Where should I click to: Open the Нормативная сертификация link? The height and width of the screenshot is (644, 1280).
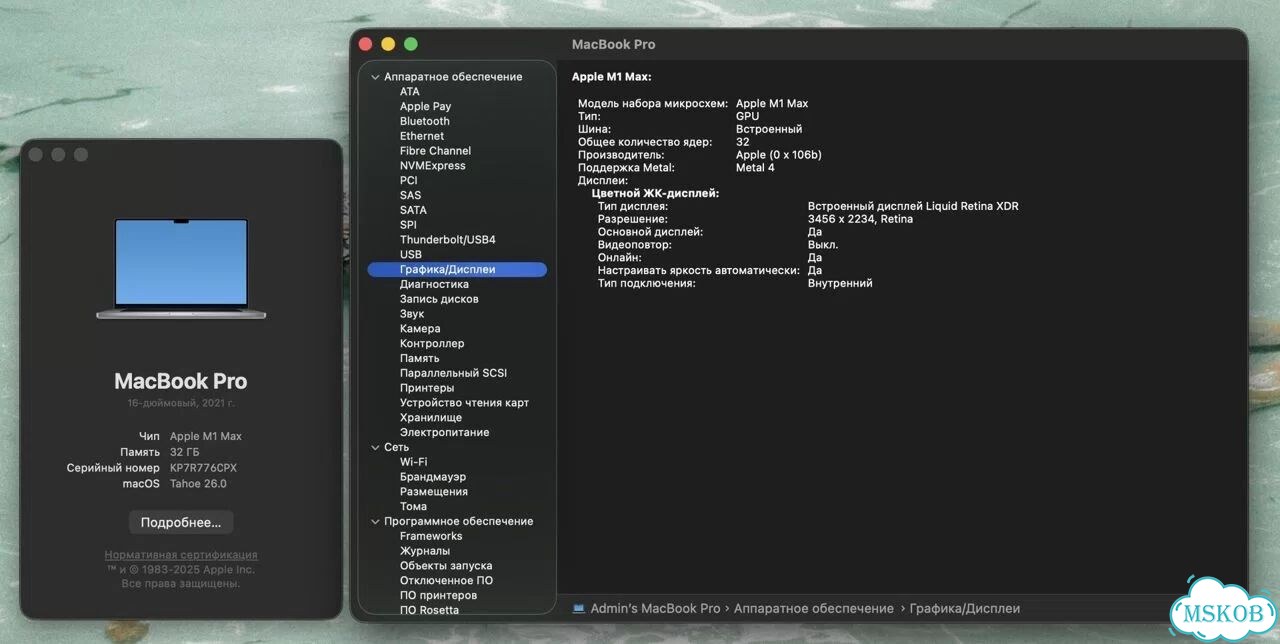pyautogui.click(x=181, y=555)
